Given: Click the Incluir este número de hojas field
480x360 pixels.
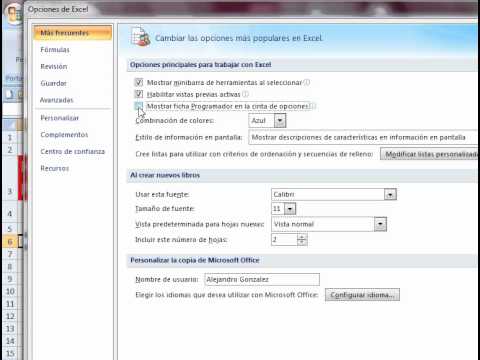Looking at the screenshot, I should pyautogui.click(x=284, y=239).
